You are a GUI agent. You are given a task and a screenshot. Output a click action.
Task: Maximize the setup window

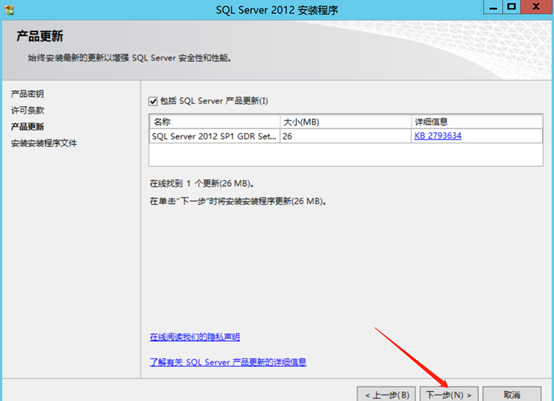pos(511,7)
